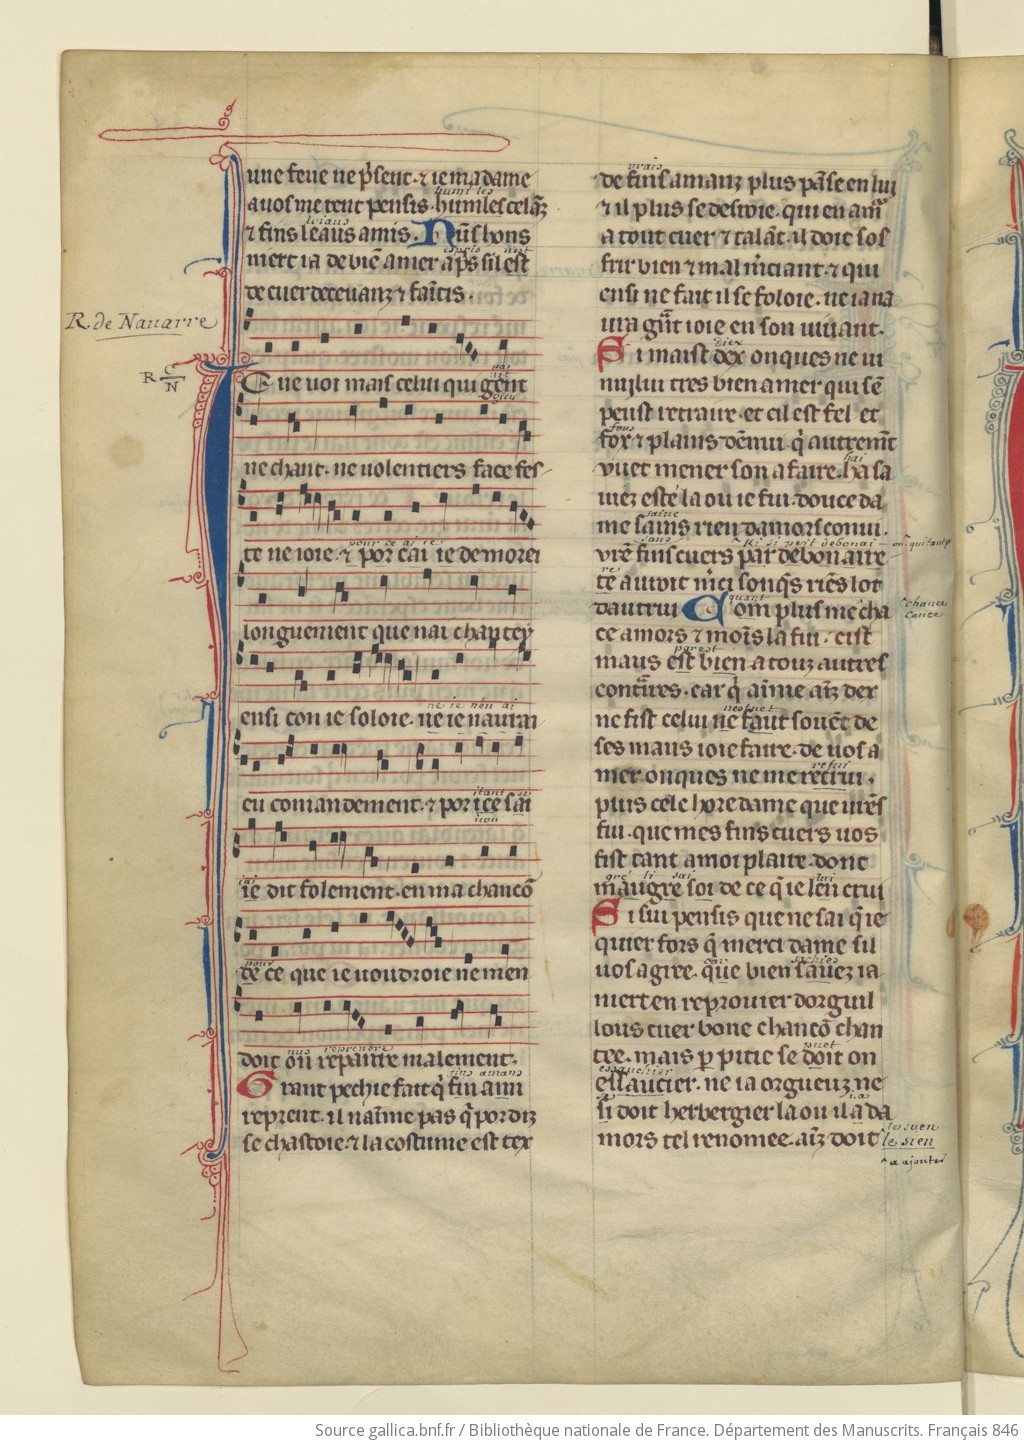Click the line "de fins amanz plus pase en lui"
1024x1445 pixels.
tap(748, 182)
